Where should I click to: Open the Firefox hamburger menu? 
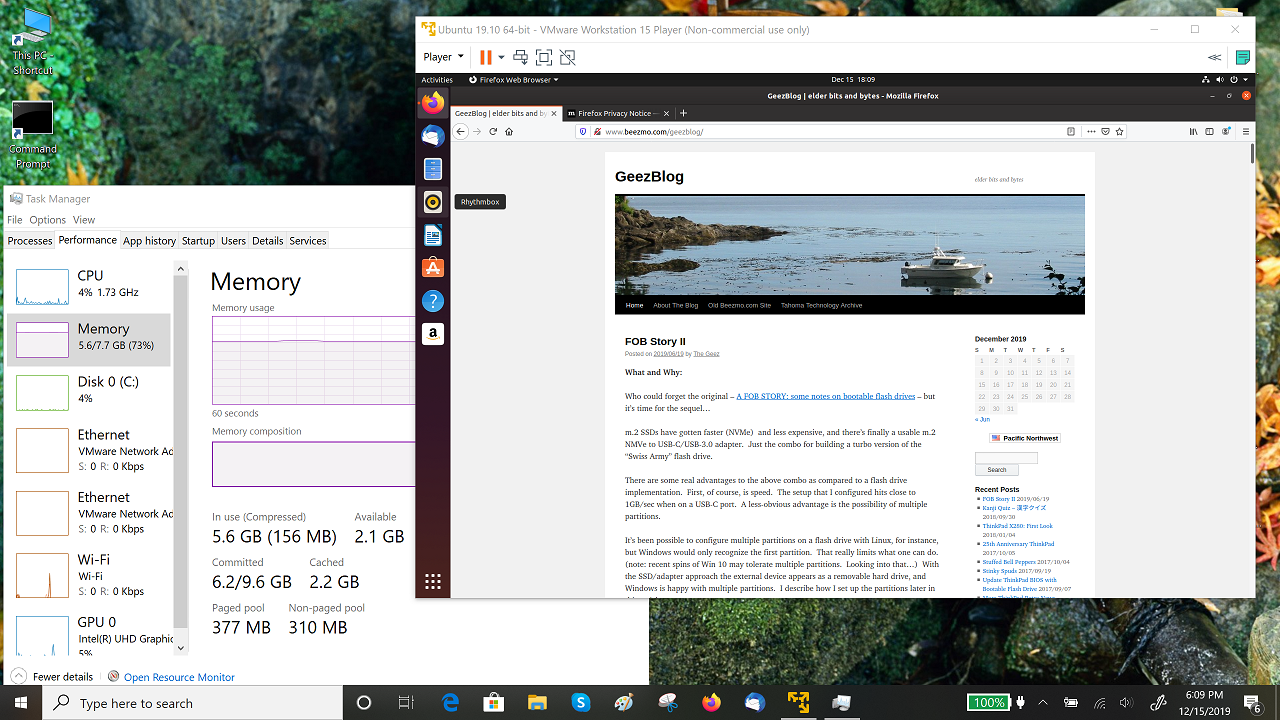pyautogui.click(x=1246, y=131)
